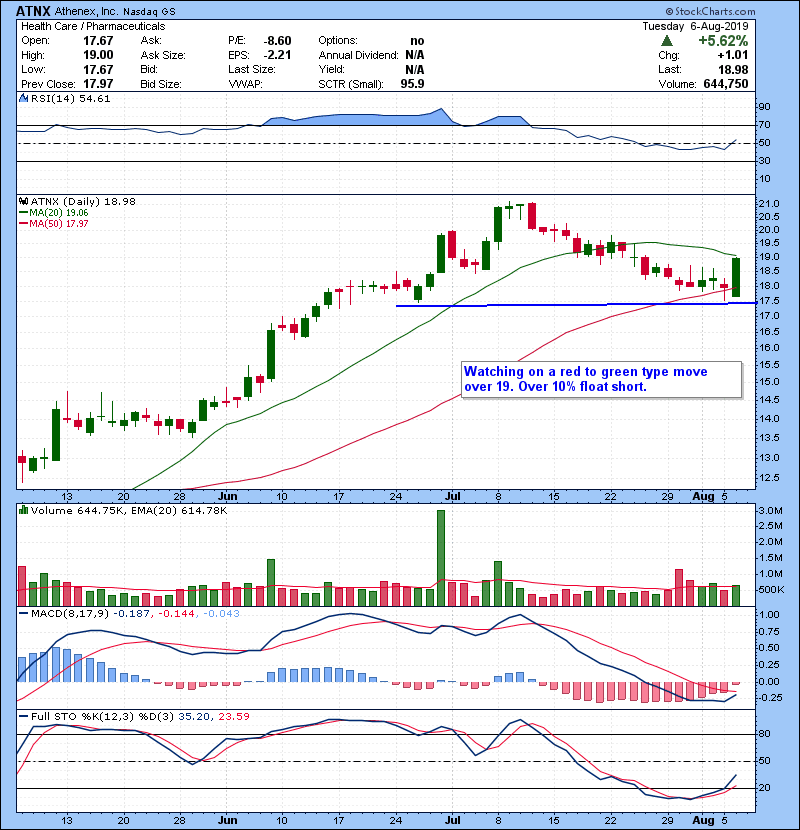This screenshot has height=830, width=800.
Task: Click the 12.5 price axis label
Action: click(769, 478)
